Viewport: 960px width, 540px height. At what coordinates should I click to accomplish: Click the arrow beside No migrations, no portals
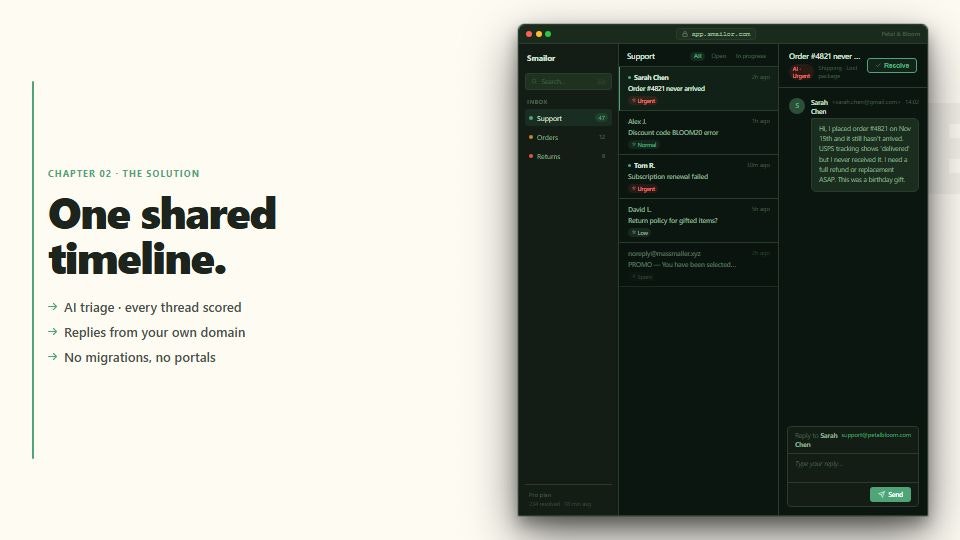pos(53,357)
